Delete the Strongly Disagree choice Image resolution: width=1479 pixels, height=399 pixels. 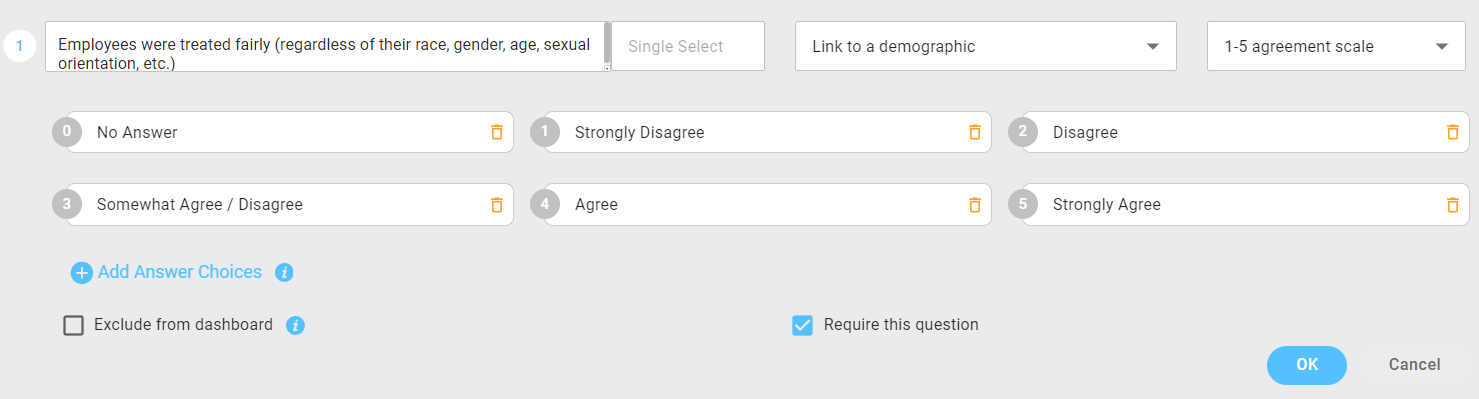(974, 132)
